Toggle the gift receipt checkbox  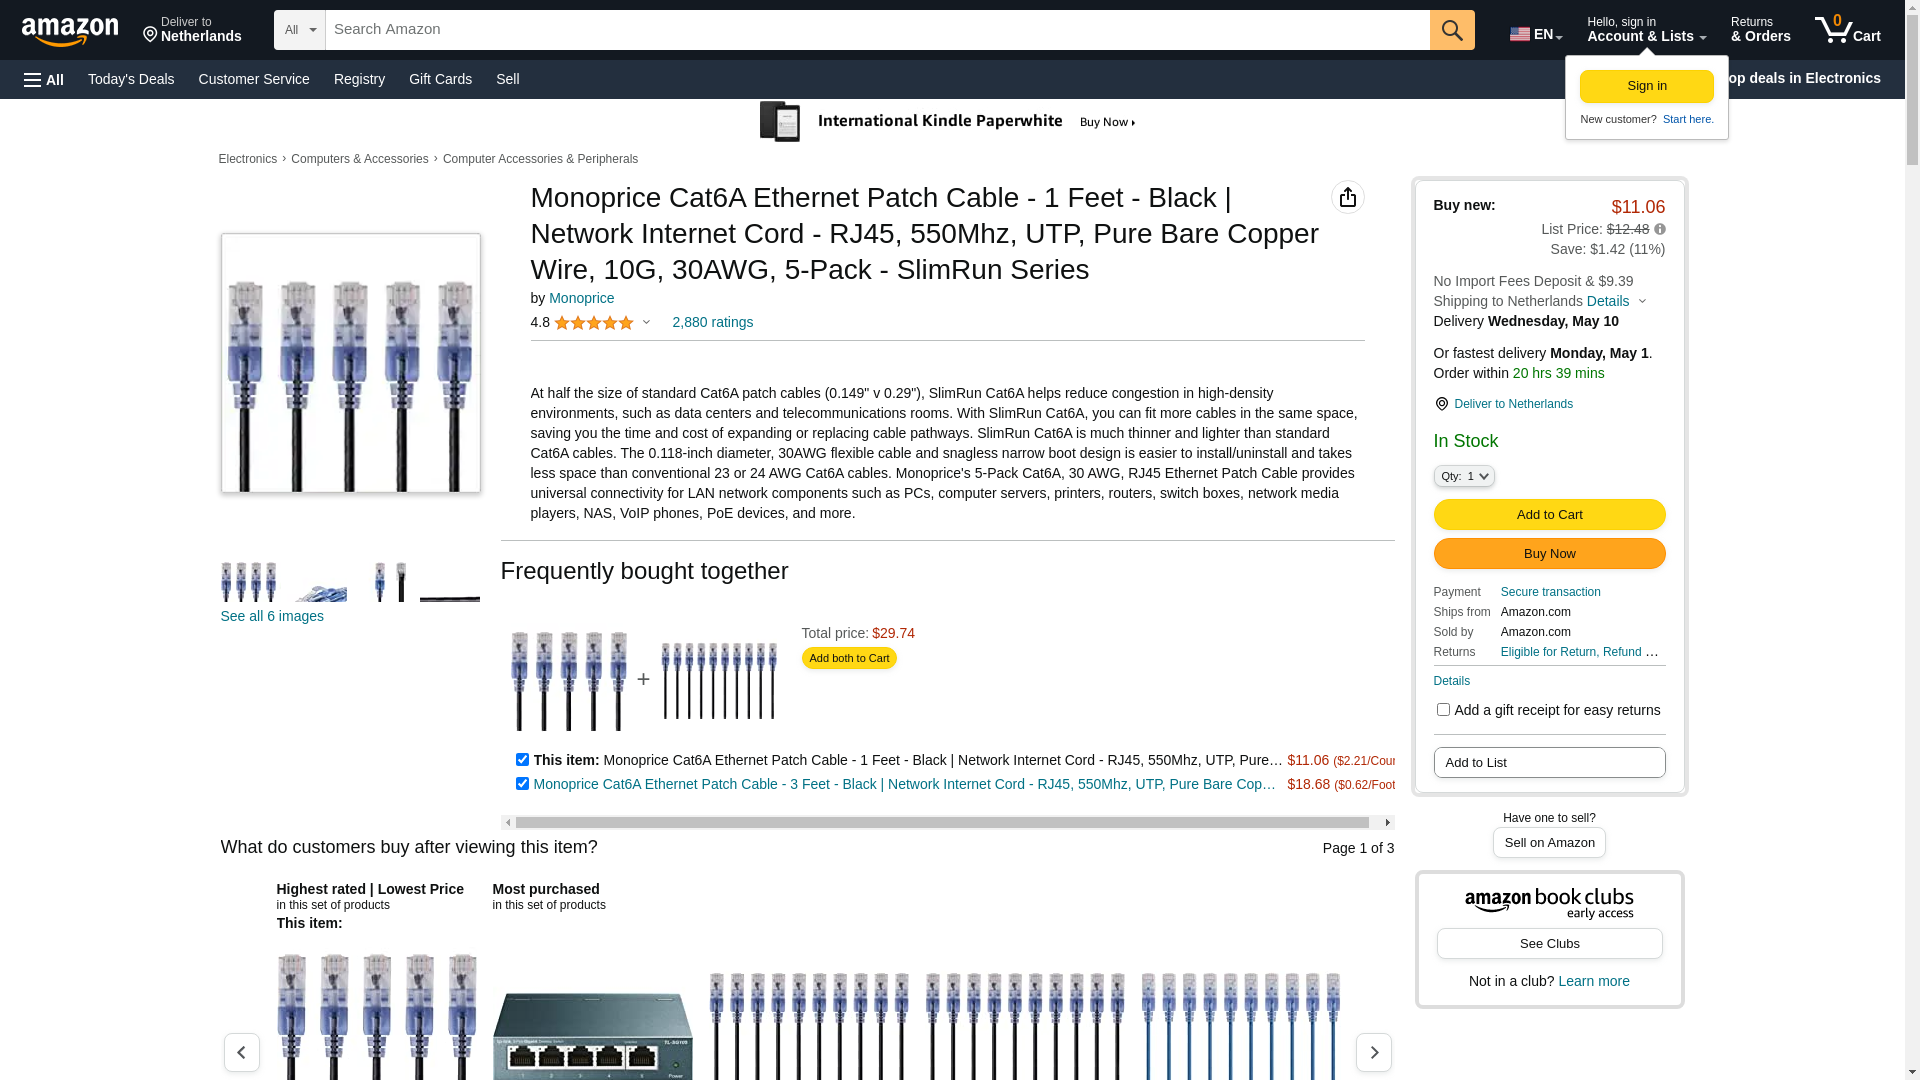tap(1443, 709)
